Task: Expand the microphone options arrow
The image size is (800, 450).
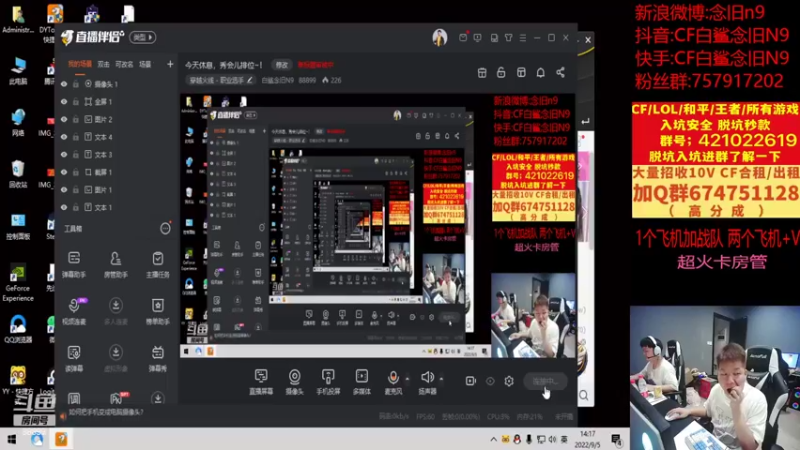Action: click(407, 379)
